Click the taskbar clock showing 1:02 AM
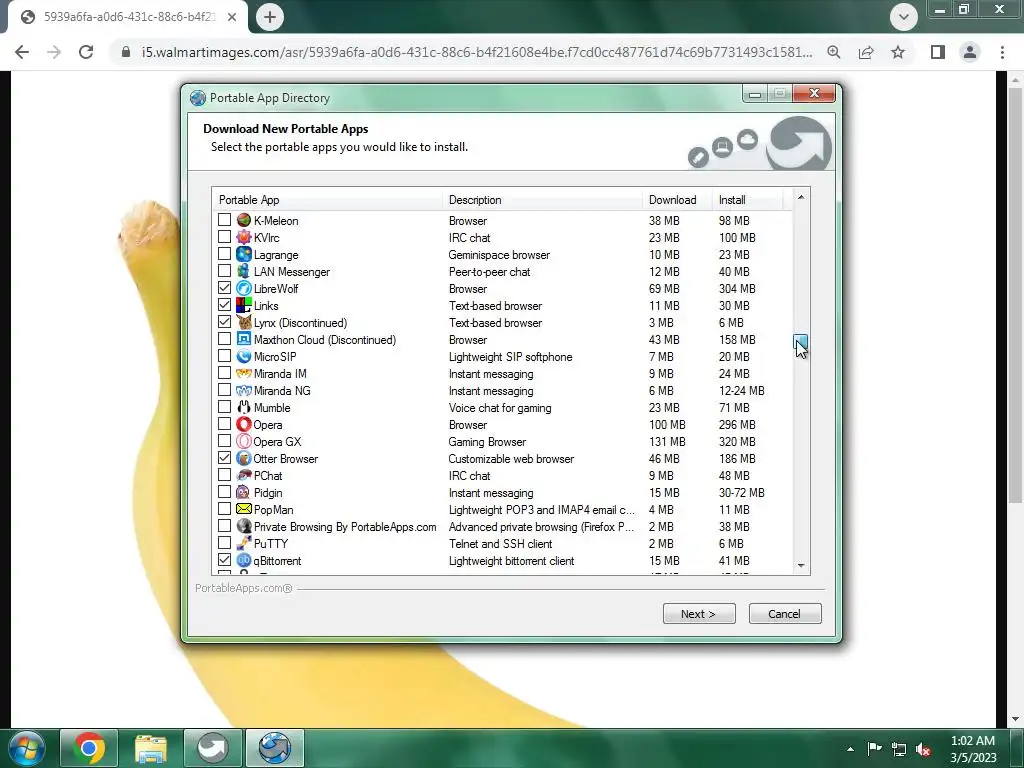Screen dimensions: 1024x768 [x=973, y=749]
